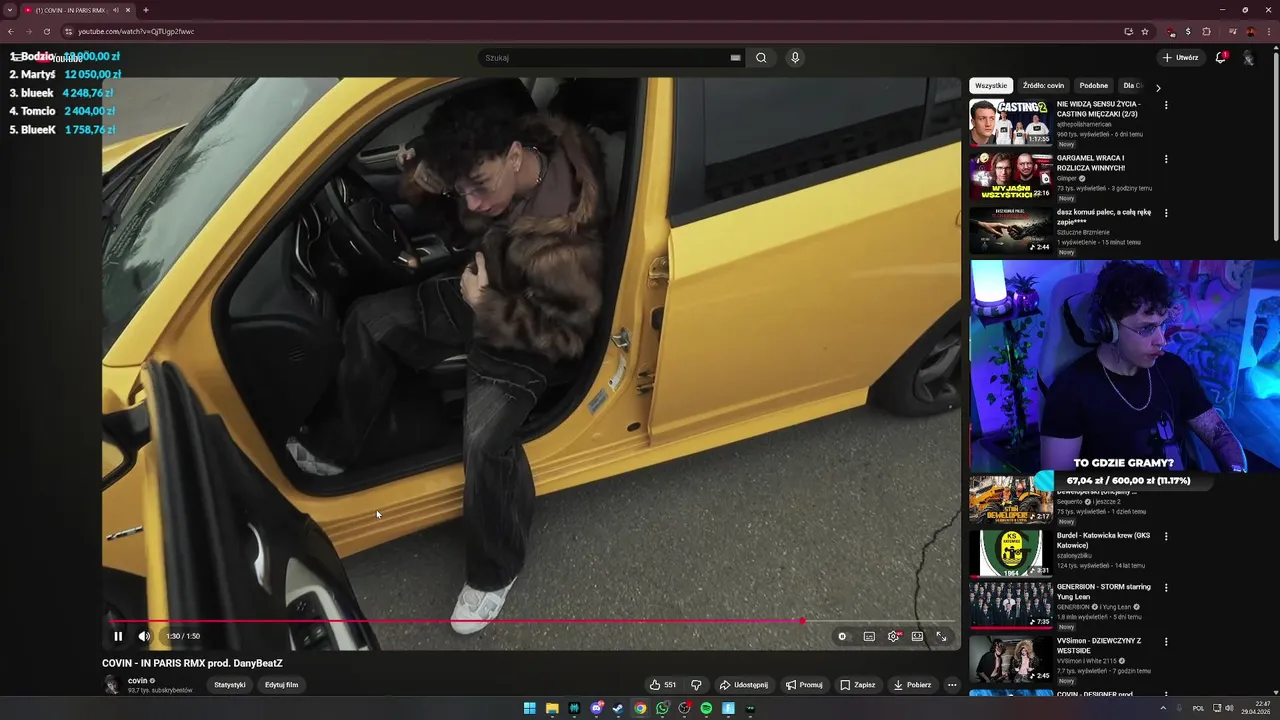The width and height of the screenshot is (1280, 720).
Task: Open Steam from the taskbar
Action: tap(618, 708)
